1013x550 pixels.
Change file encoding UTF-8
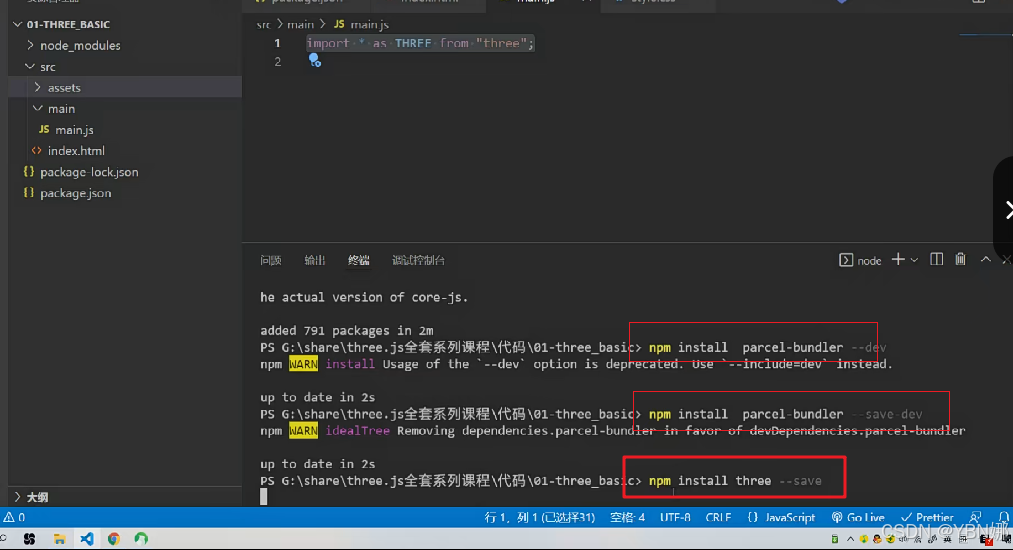tap(675, 518)
